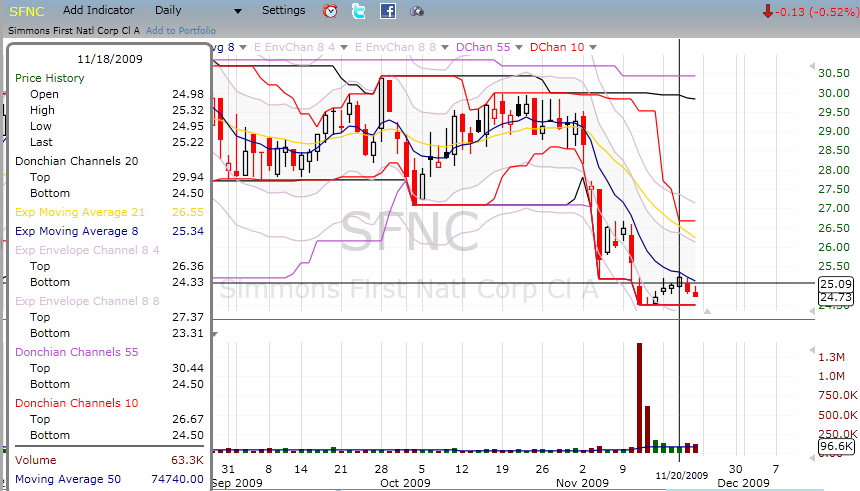Click the Donchian Channels 55 heading
Image resolution: width=860 pixels, height=491 pixels.
point(77,352)
